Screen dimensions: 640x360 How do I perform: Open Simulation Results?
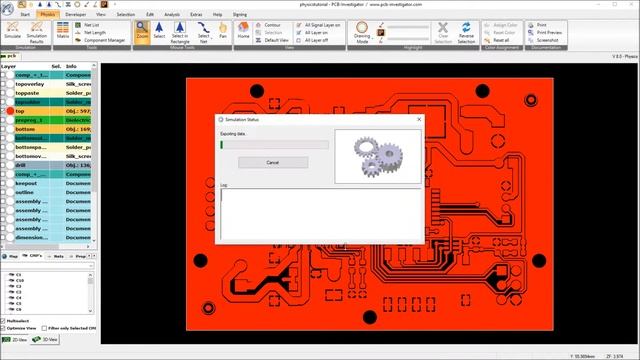(37, 32)
